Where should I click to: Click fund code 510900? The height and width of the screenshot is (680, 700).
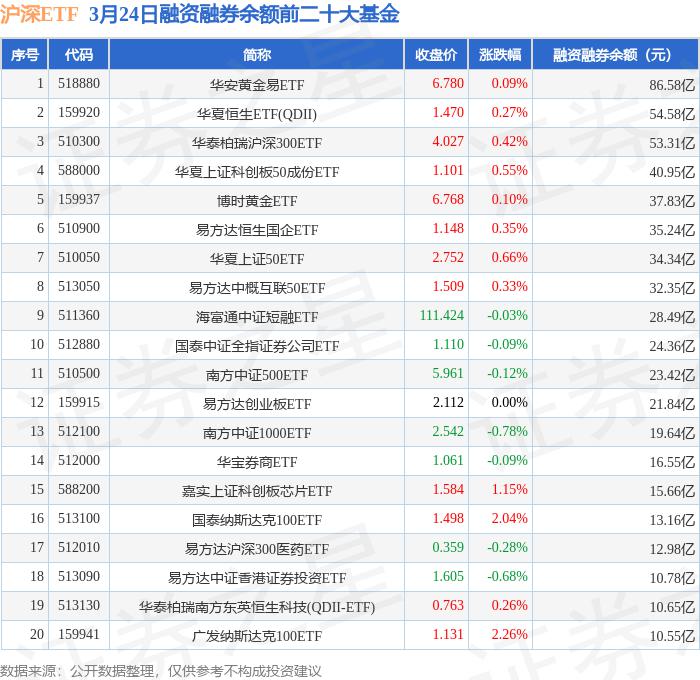point(79,229)
